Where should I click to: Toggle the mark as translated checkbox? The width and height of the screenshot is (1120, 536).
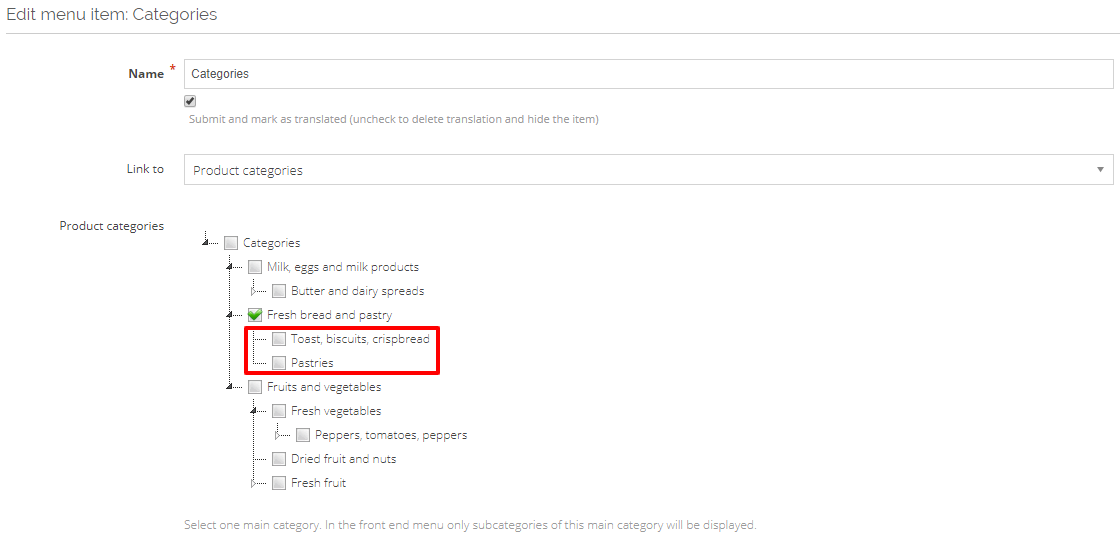tap(190, 101)
